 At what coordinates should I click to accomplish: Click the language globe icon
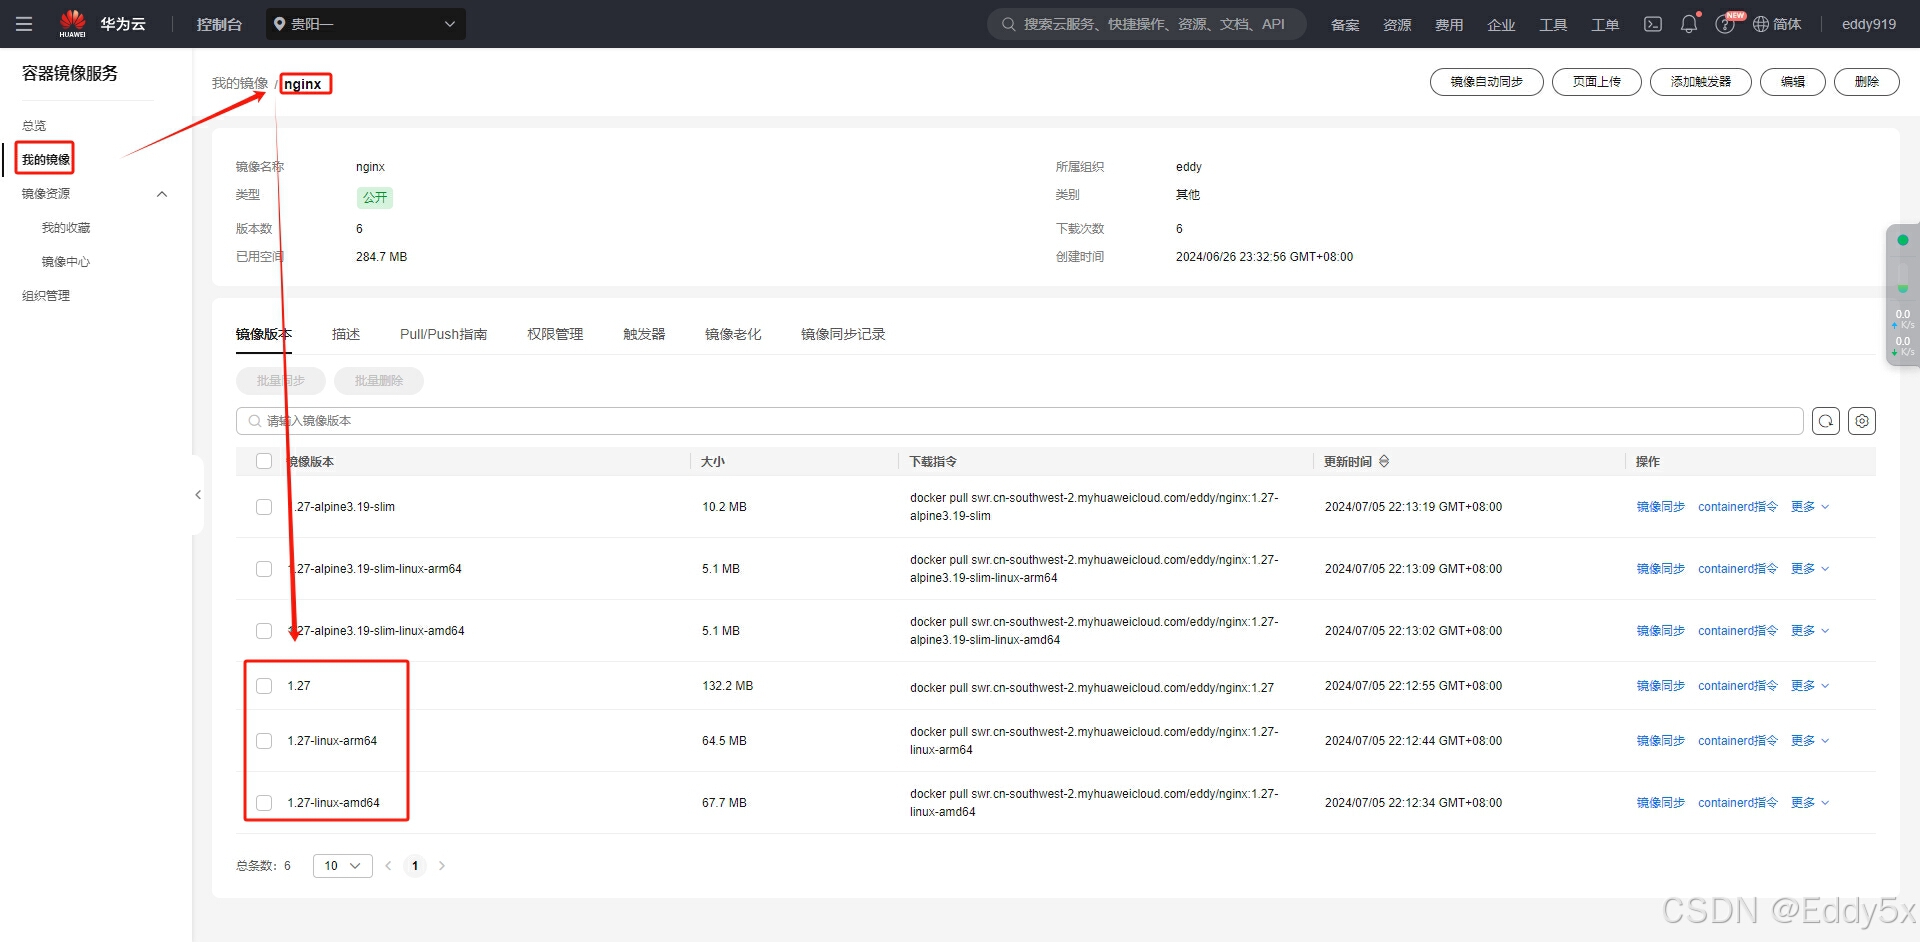click(x=1761, y=24)
